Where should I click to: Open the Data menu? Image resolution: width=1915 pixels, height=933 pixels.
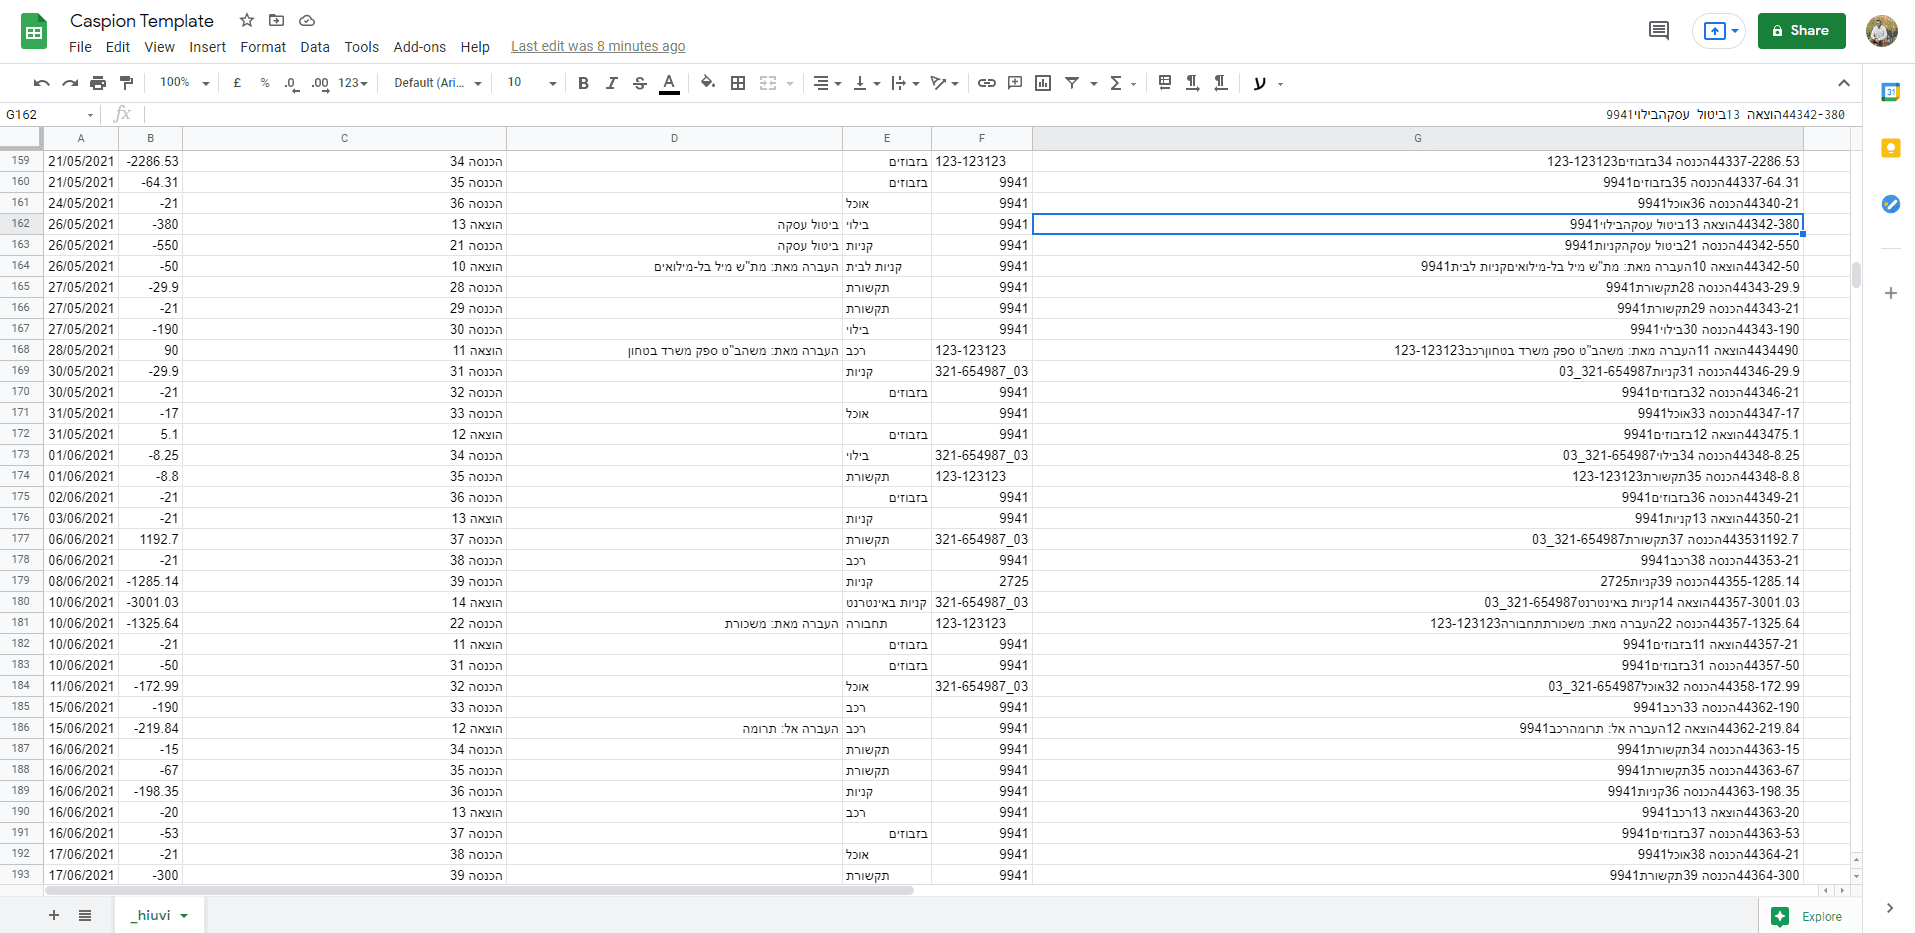point(315,47)
